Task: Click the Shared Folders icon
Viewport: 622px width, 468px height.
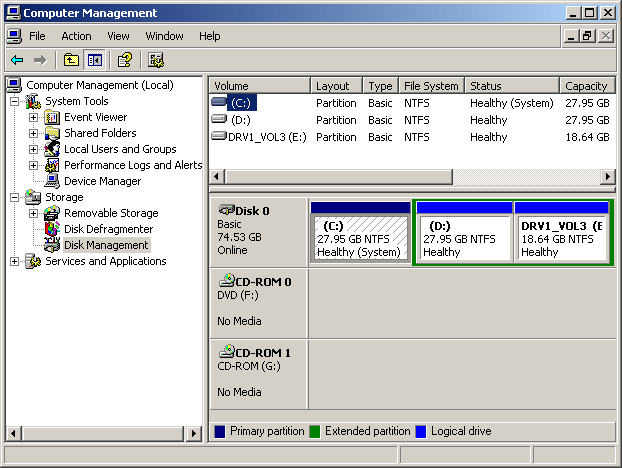Action: [x=52, y=133]
